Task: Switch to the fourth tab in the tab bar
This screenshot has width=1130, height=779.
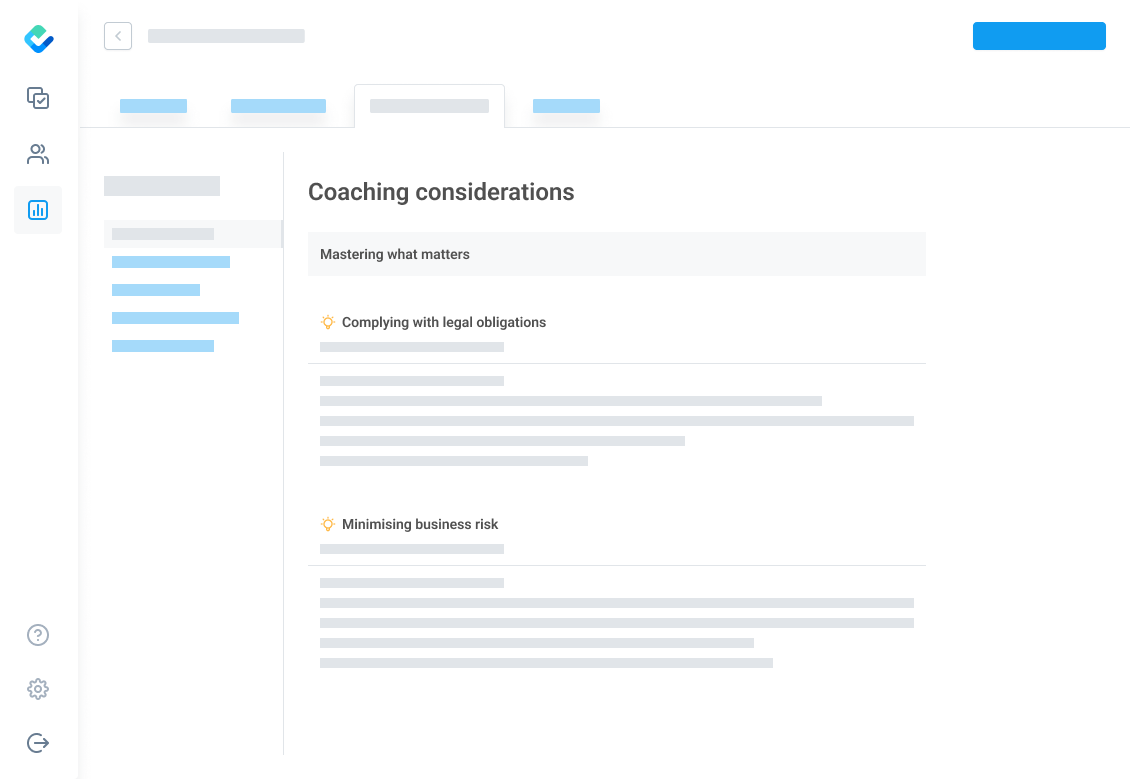Action: click(566, 106)
